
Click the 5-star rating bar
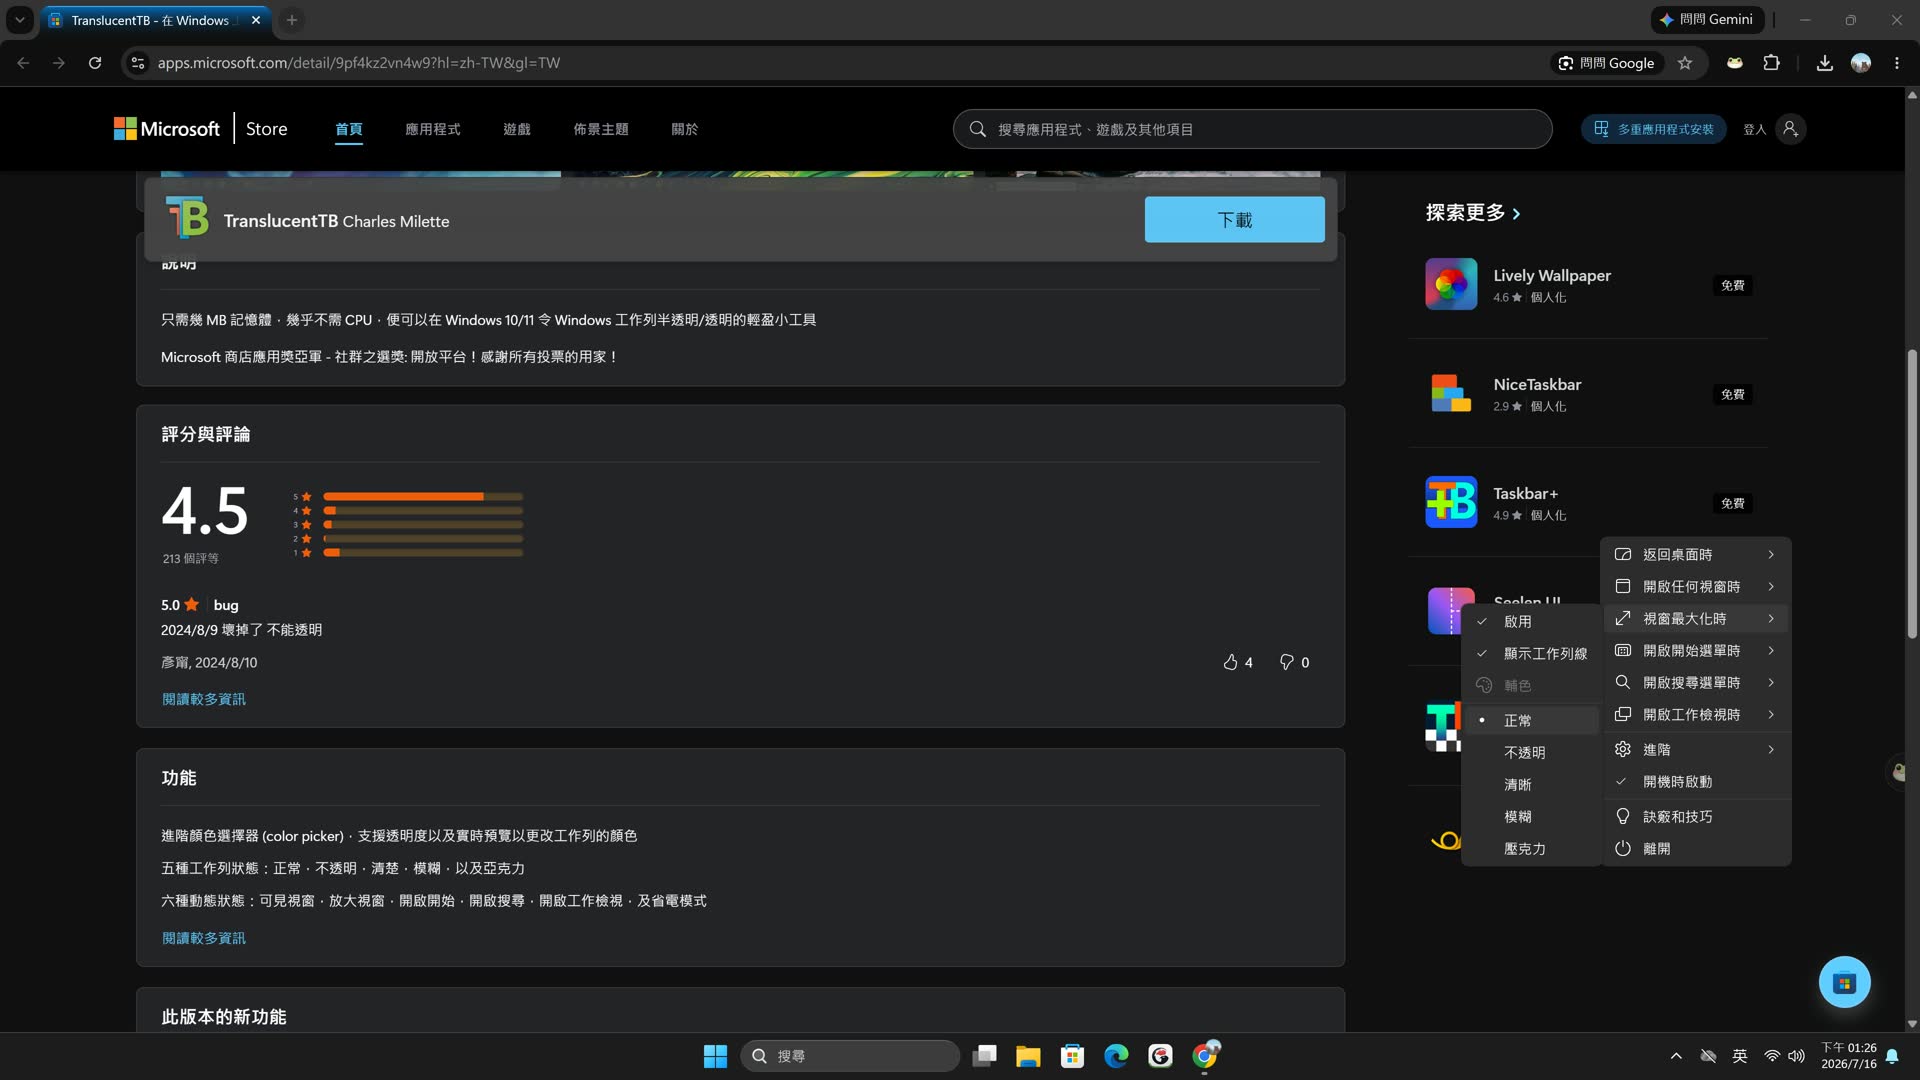pos(423,496)
